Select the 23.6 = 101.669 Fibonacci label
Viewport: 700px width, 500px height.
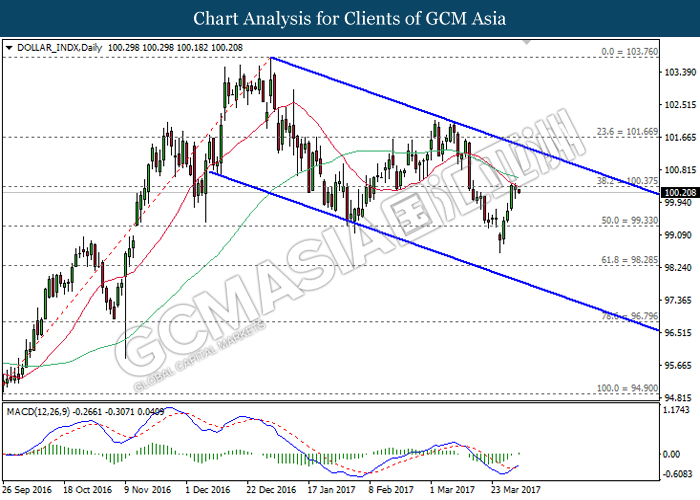point(627,132)
